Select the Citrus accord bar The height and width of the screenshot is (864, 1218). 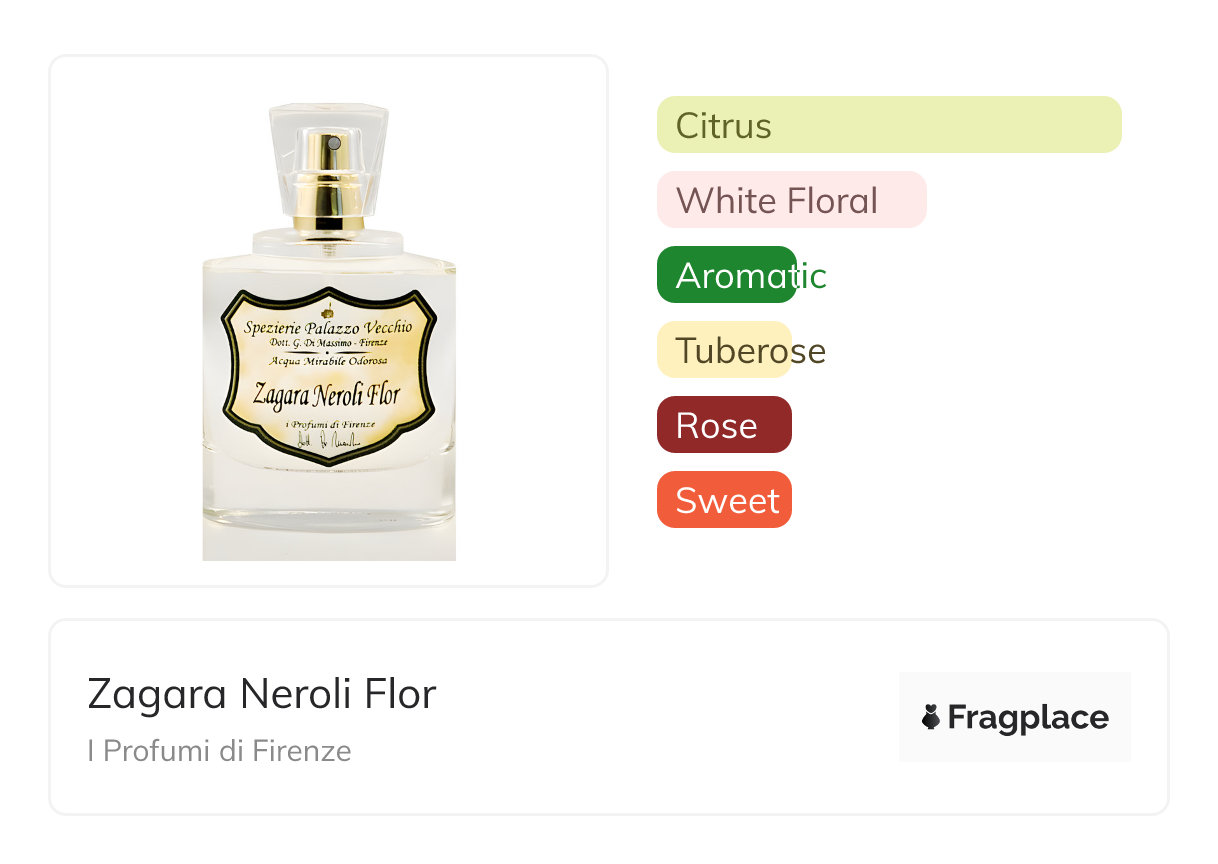click(888, 125)
